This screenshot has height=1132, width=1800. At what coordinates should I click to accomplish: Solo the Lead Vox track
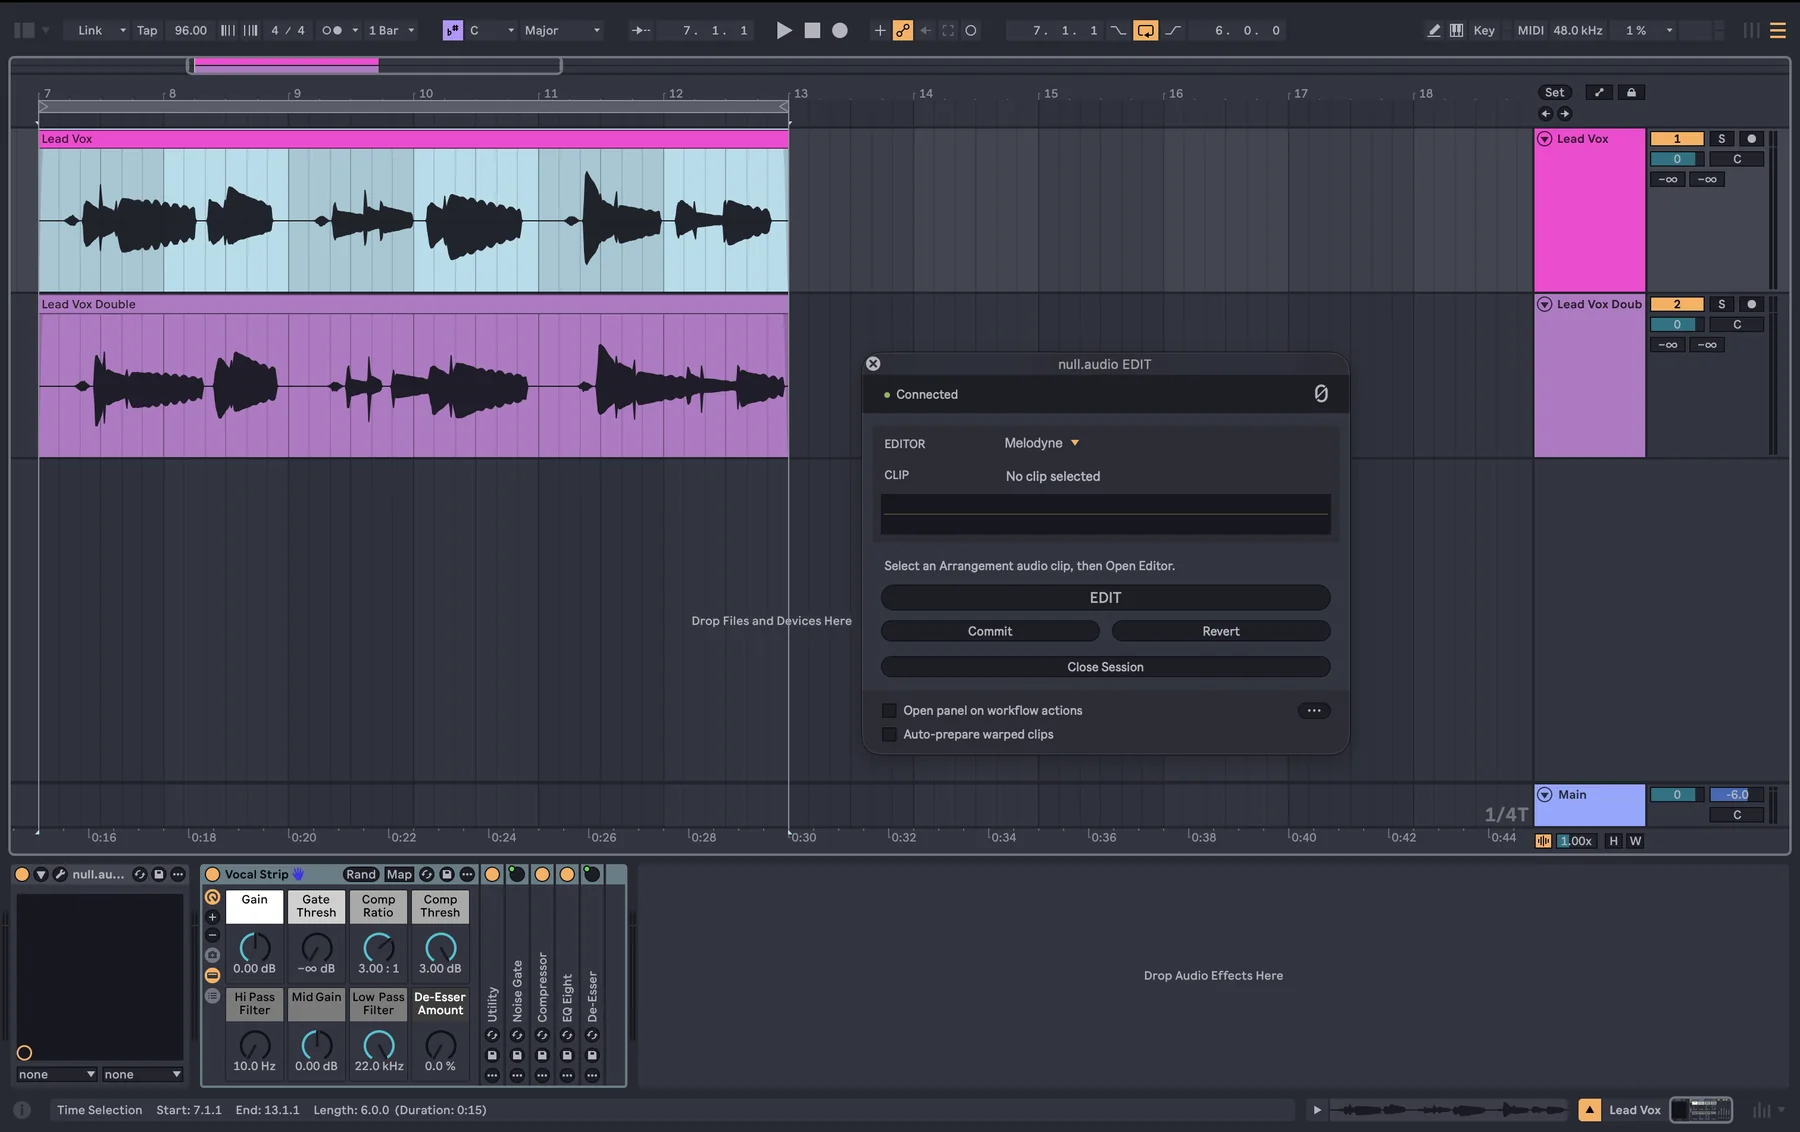pyautogui.click(x=1721, y=139)
